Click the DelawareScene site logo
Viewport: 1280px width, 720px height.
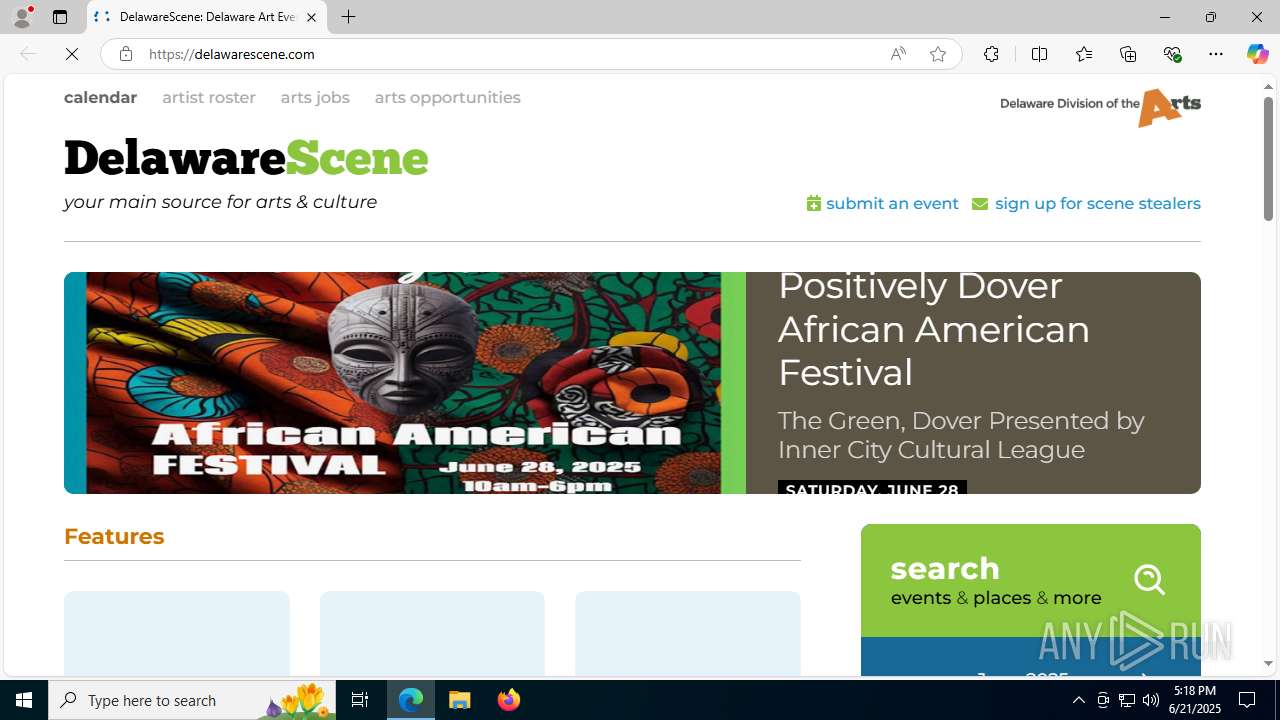click(246, 158)
